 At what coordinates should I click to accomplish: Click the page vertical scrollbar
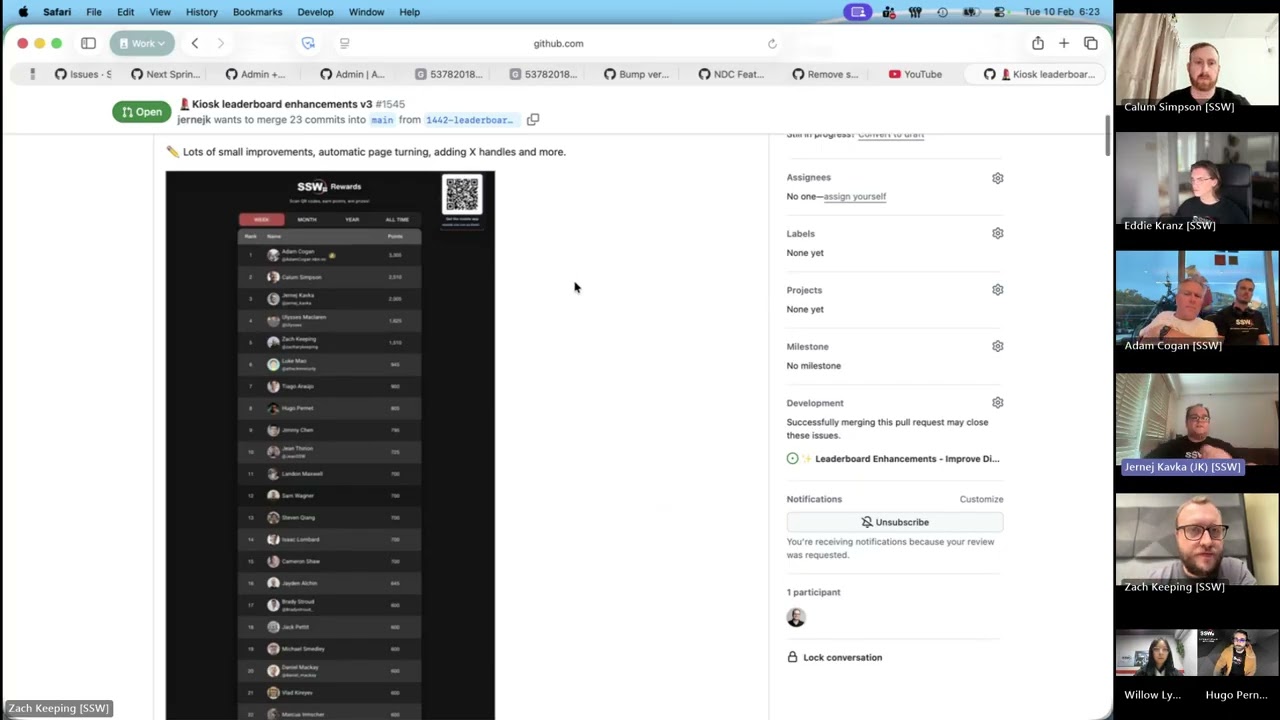pyautogui.click(x=1107, y=135)
